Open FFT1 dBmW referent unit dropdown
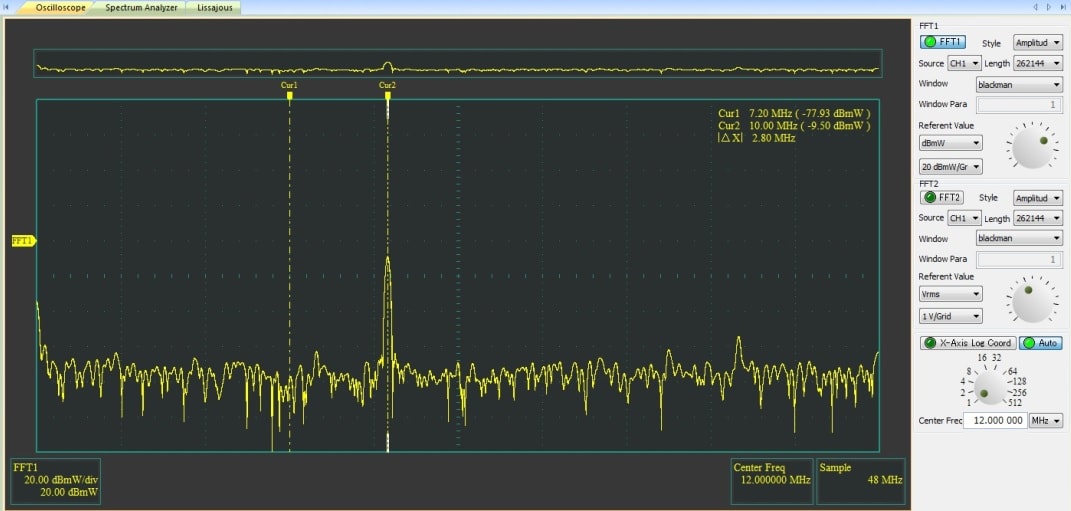The image size is (1071, 511). pyautogui.click(x=951, y=143)
